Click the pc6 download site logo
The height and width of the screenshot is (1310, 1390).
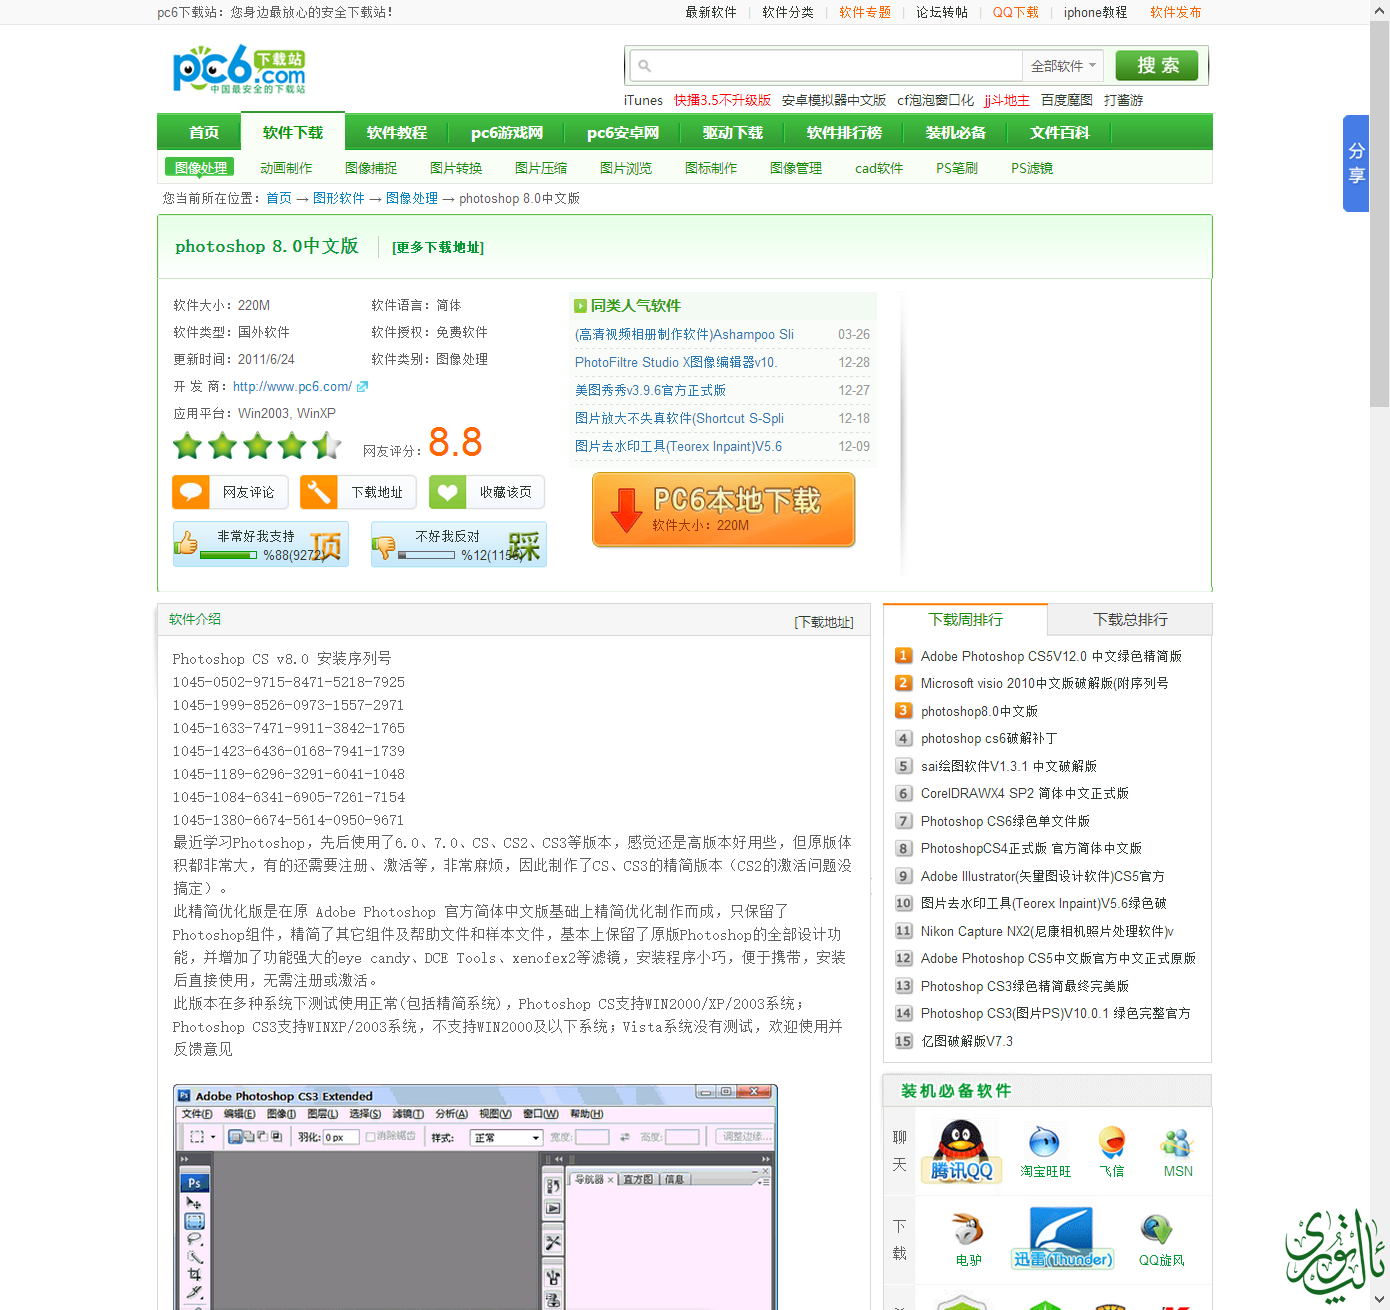tap(239, 69)
